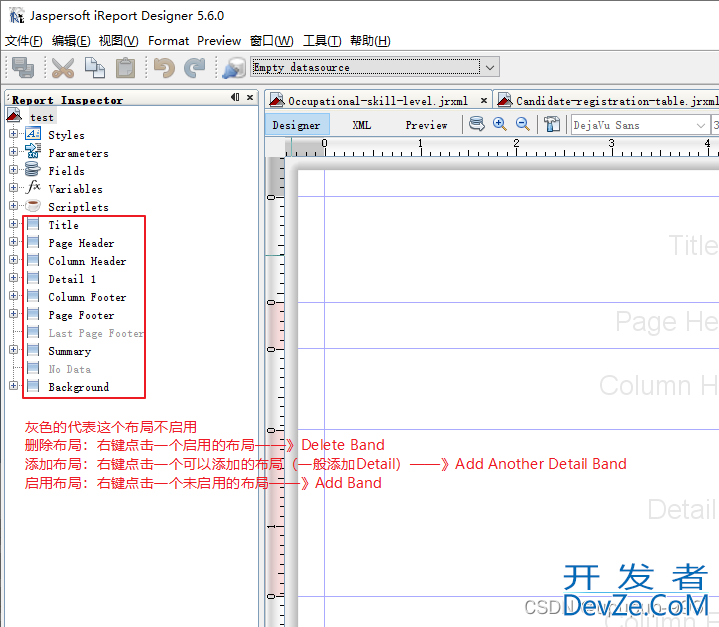Click the Parameters node icon
This screenshot has width=719, height=627.
(33, 151)
